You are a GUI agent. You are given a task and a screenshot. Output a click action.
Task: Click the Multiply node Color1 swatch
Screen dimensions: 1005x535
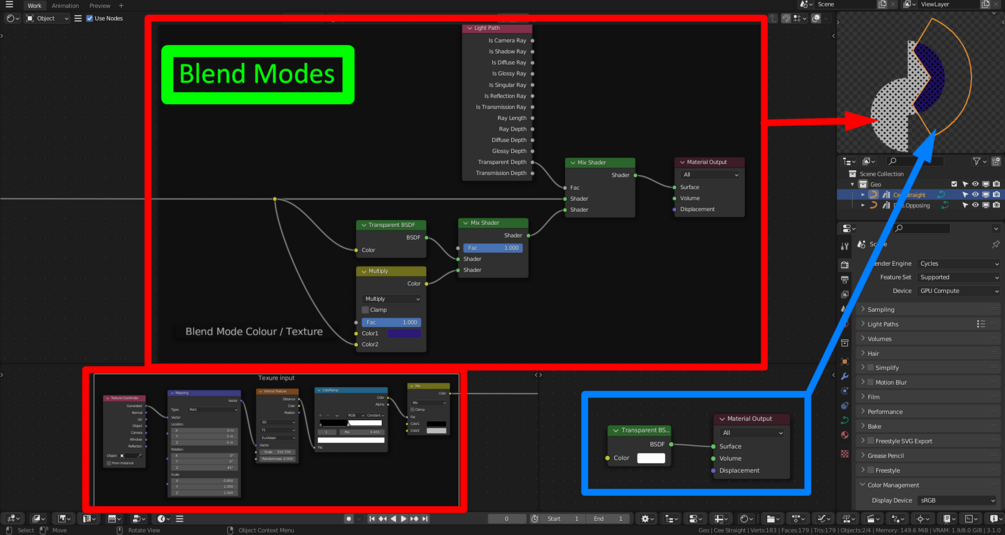click(x=404, y=334)
